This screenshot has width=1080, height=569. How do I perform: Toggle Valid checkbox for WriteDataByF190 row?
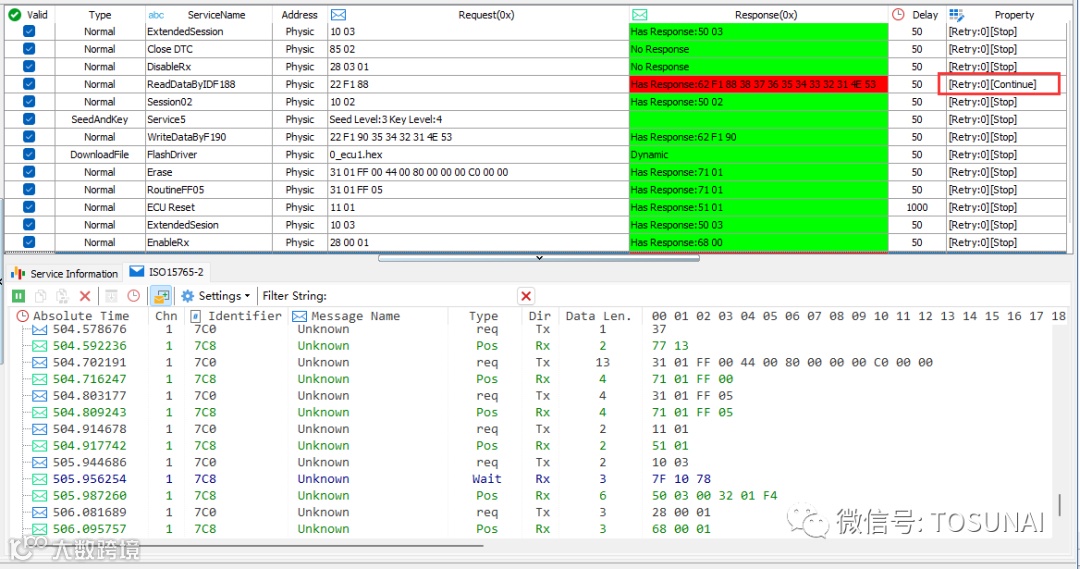tap(29, 137)
